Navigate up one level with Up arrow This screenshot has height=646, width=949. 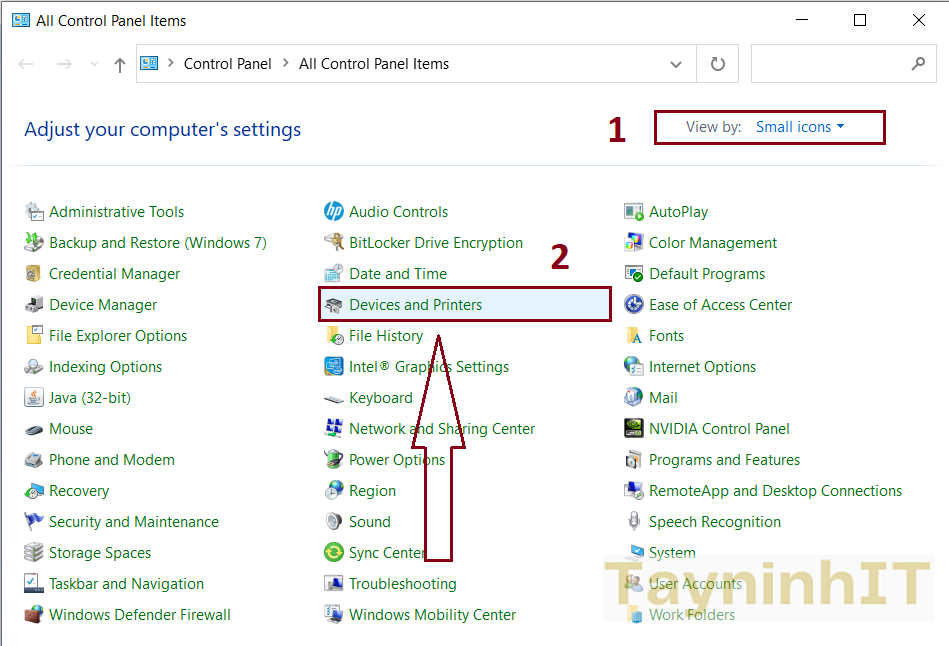tap(120, 64)
